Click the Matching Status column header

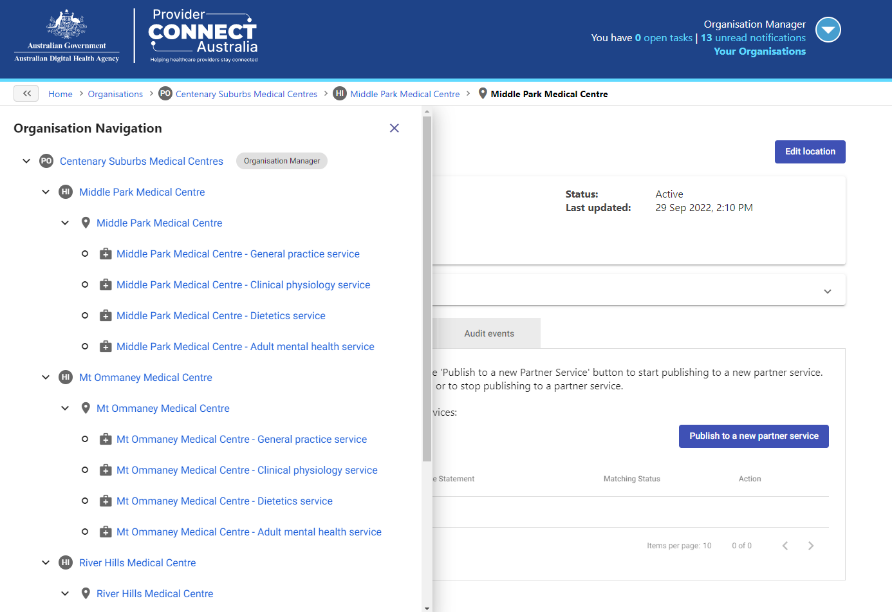pos(631,479)
